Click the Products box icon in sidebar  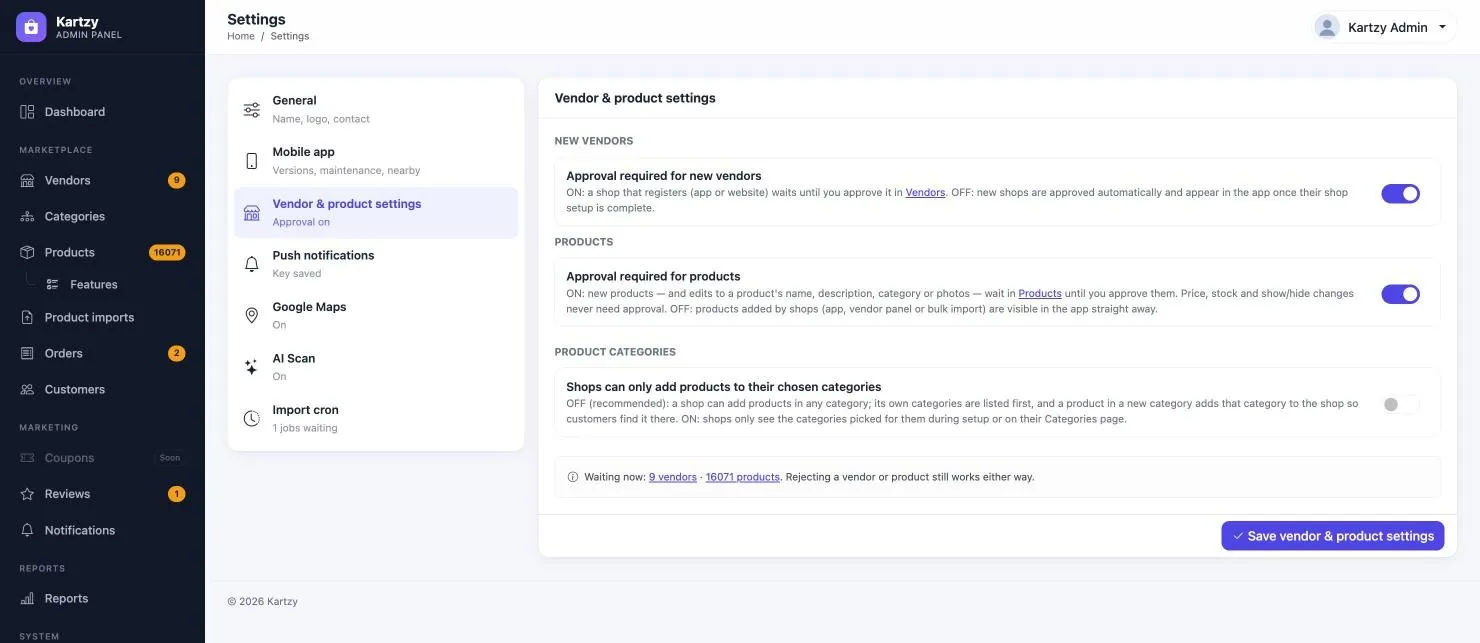27,253
